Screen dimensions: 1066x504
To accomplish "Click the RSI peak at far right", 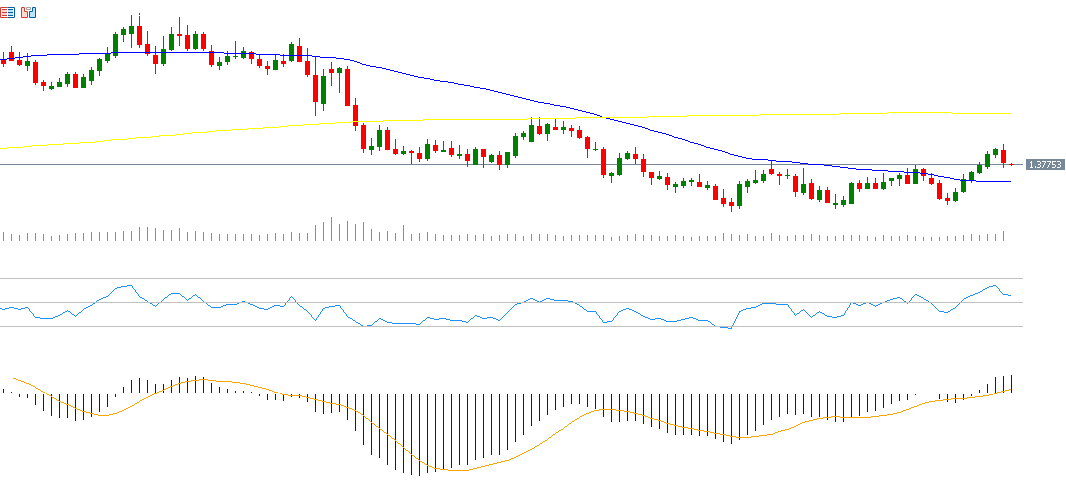I will (x=993, y=286).
